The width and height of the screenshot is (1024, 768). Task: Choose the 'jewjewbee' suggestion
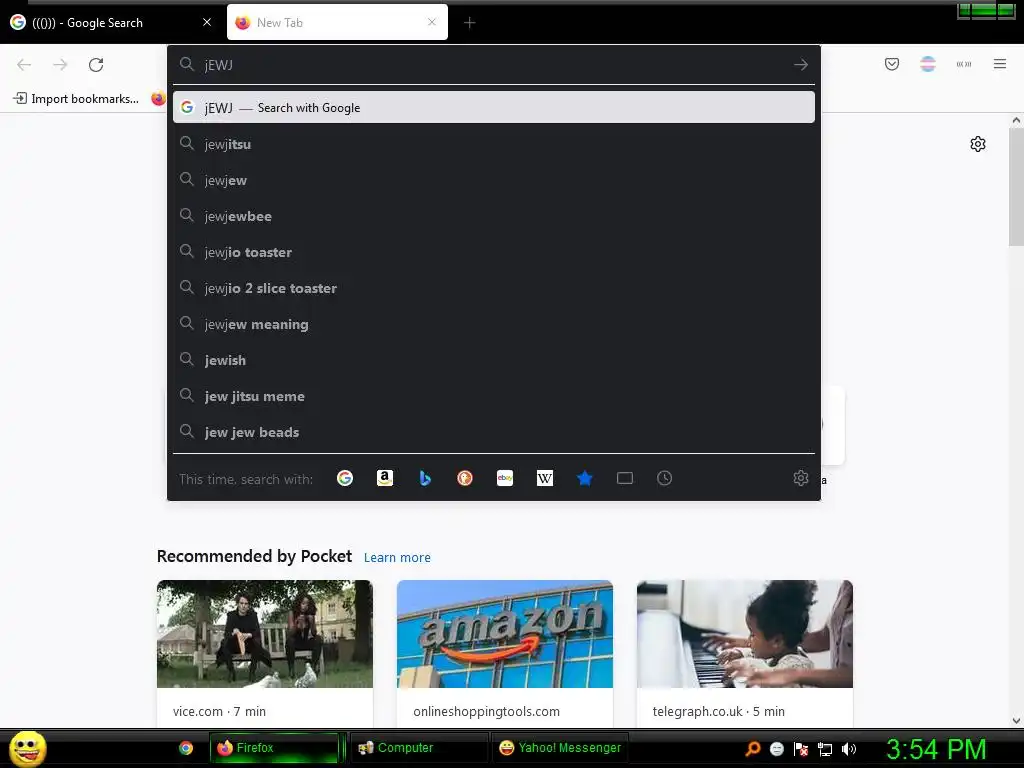pos(494,216)
